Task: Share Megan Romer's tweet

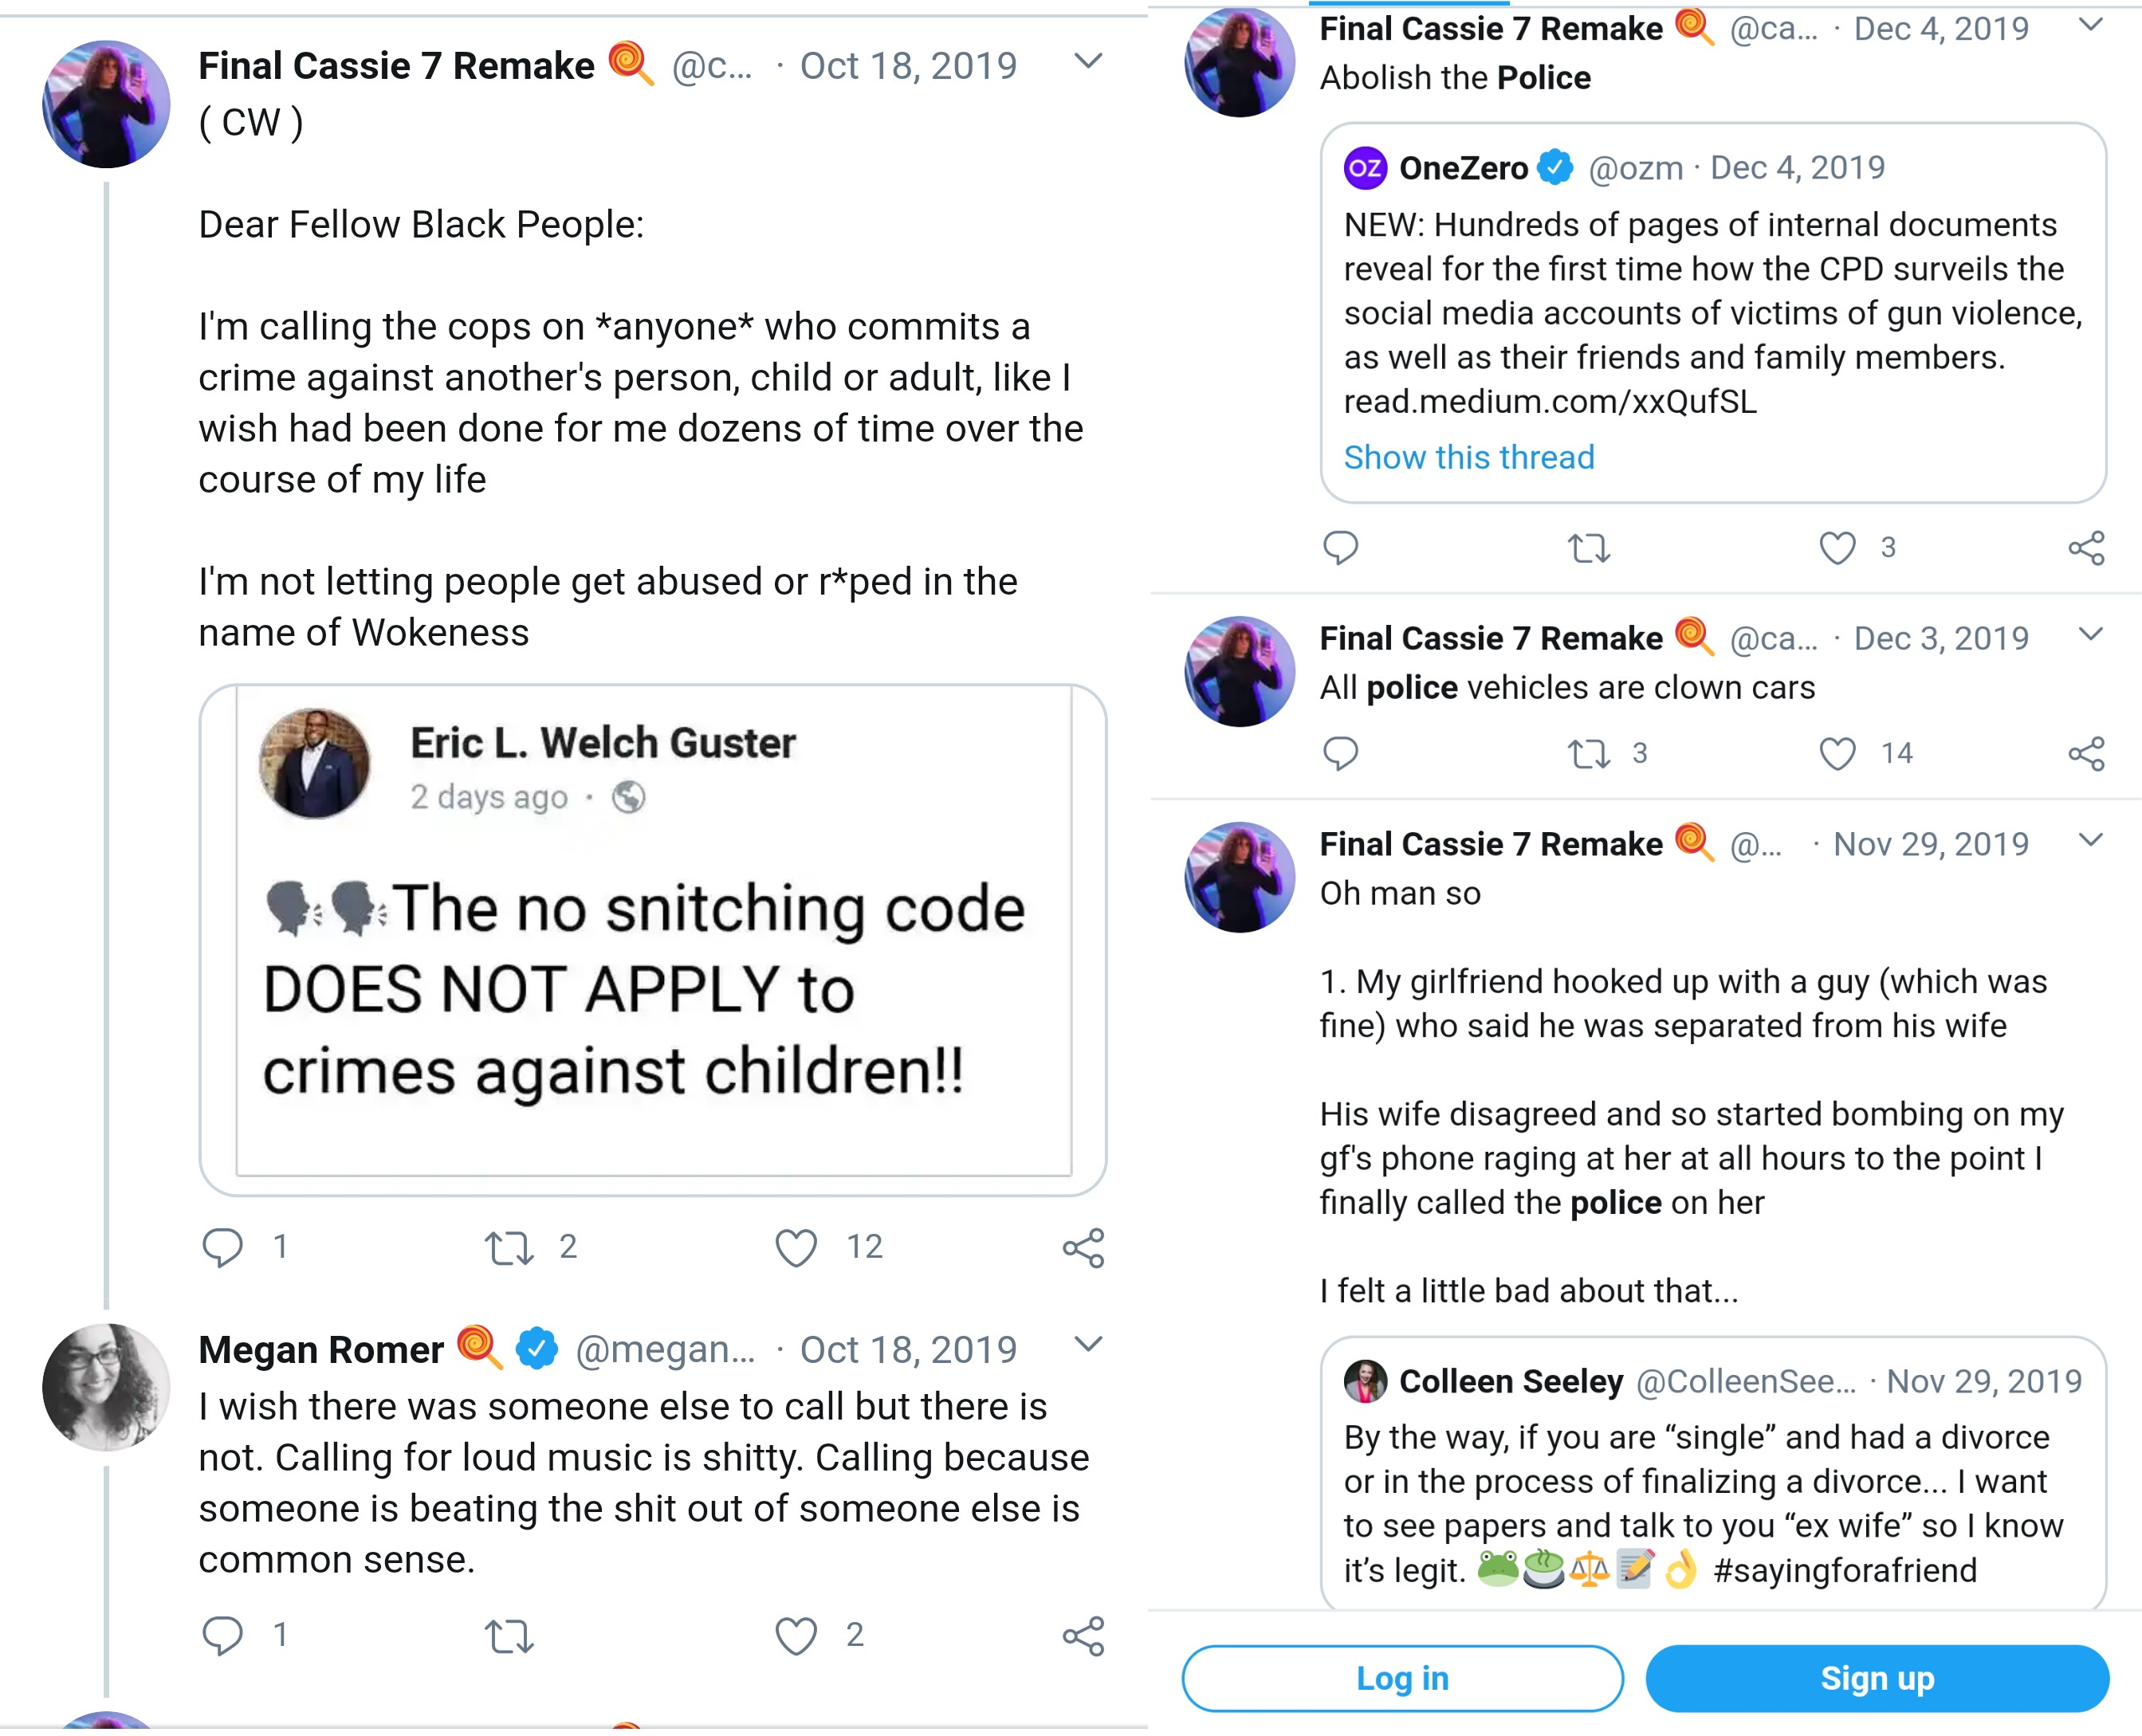Action: [1083, 1635]
